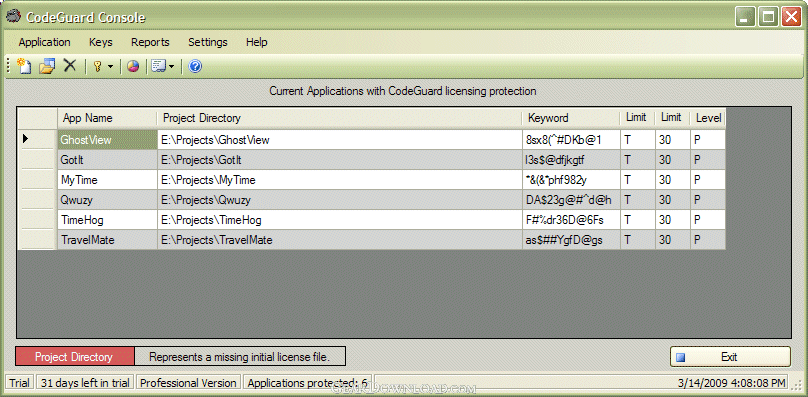The width and height of the screenshot is (808, 397).
Task: Click the keyword l3s$@dfjkgtf cell
Action: pyautogui.click(x=571, y=160)
